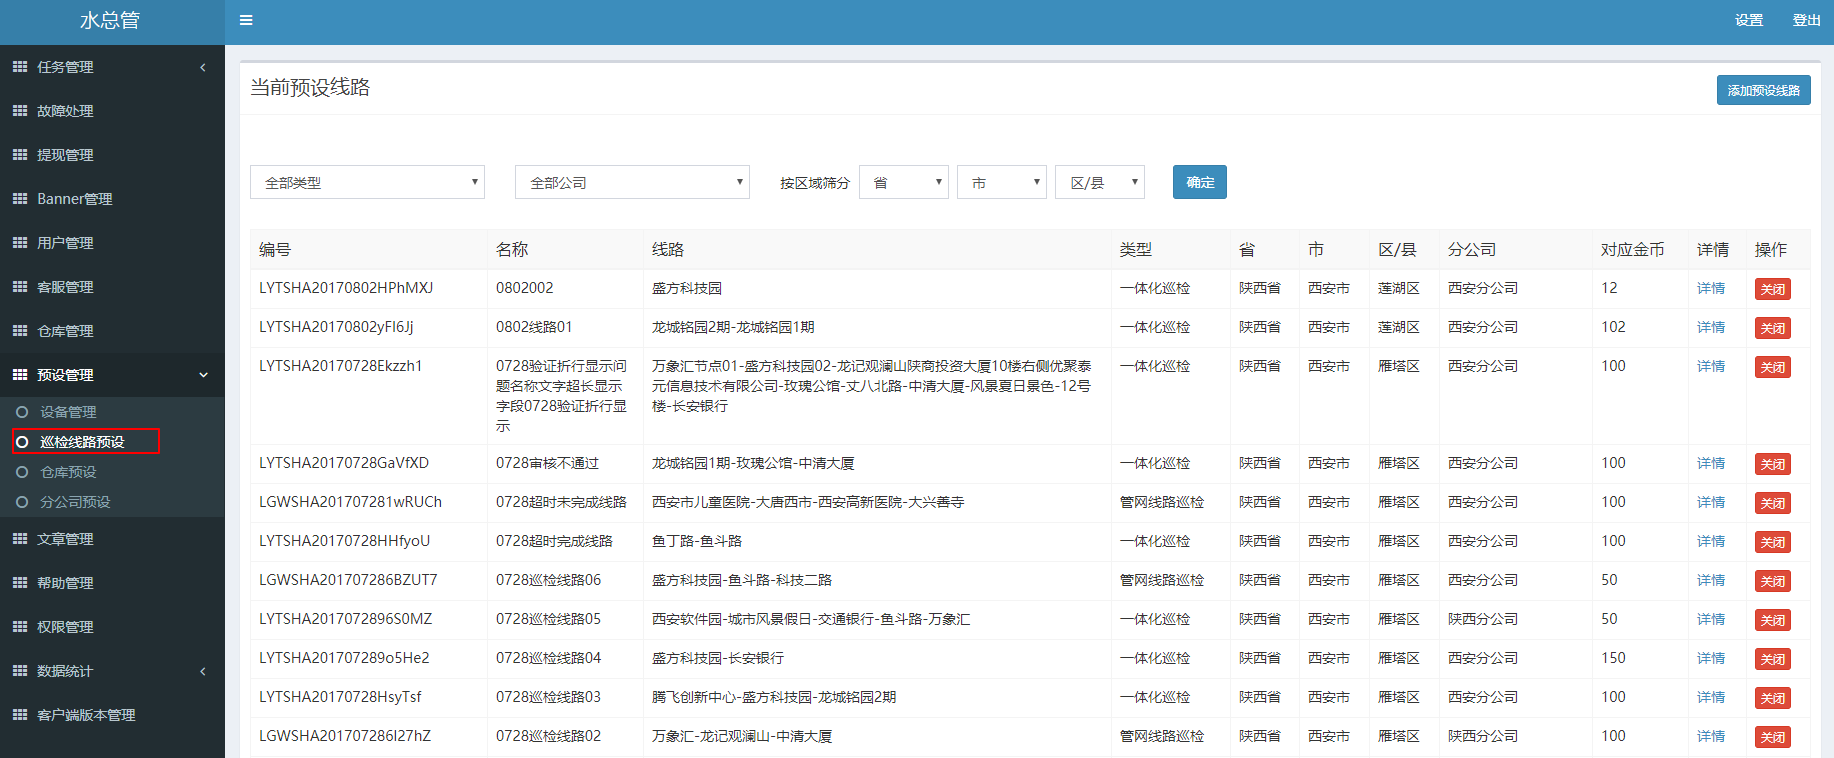
Task: Click 关闭 for LYTSHA20170728Ekzzh1 row
Action: [1773, 367]
